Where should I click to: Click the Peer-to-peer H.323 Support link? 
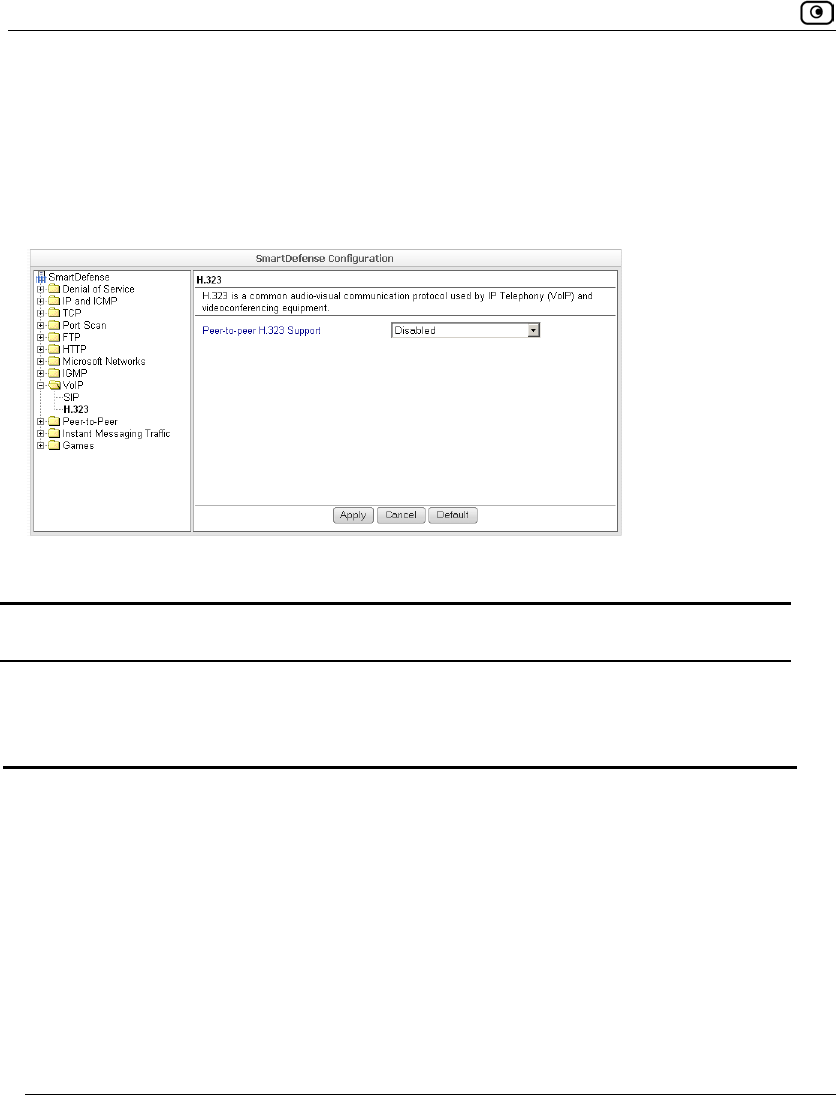click(261, 330)
